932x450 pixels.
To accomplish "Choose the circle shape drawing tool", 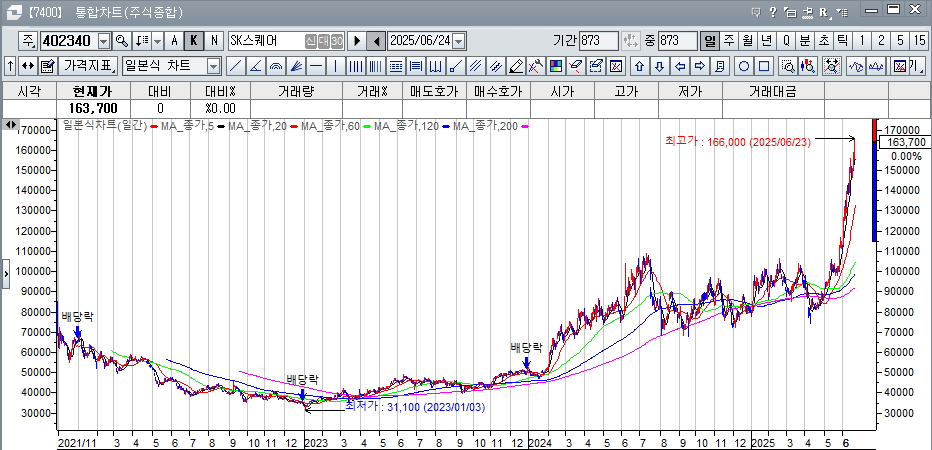I will [743, 66].
